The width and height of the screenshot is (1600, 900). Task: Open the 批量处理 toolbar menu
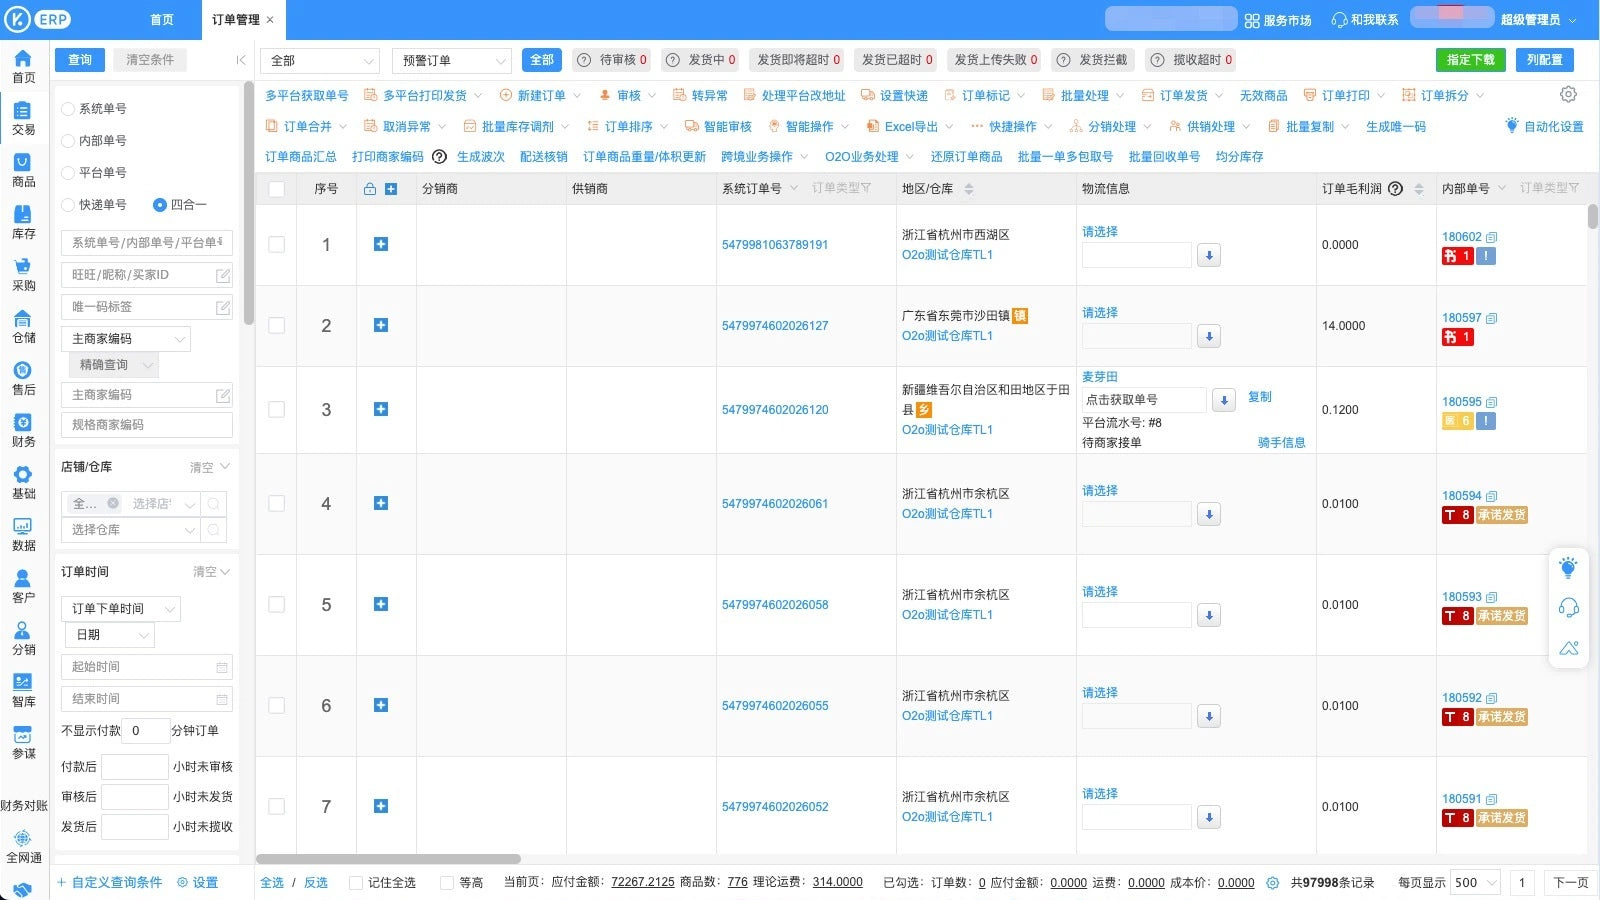pyautogui.click(x=1084, y=96)
